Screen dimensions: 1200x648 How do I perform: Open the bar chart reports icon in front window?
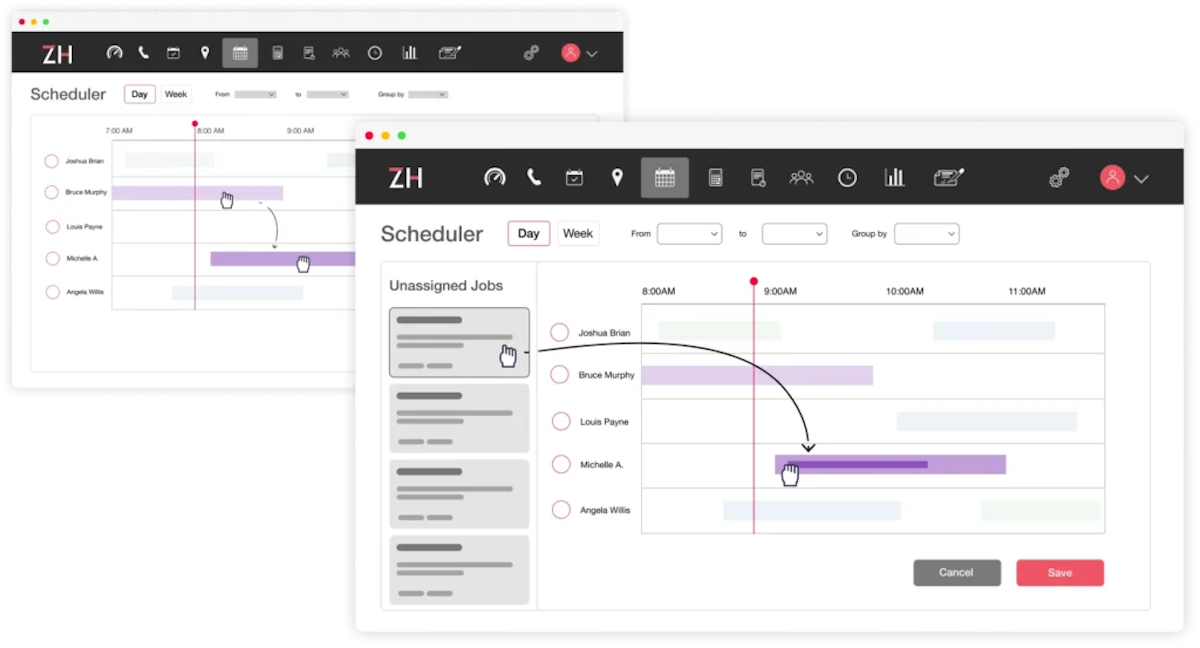(894, 178)
